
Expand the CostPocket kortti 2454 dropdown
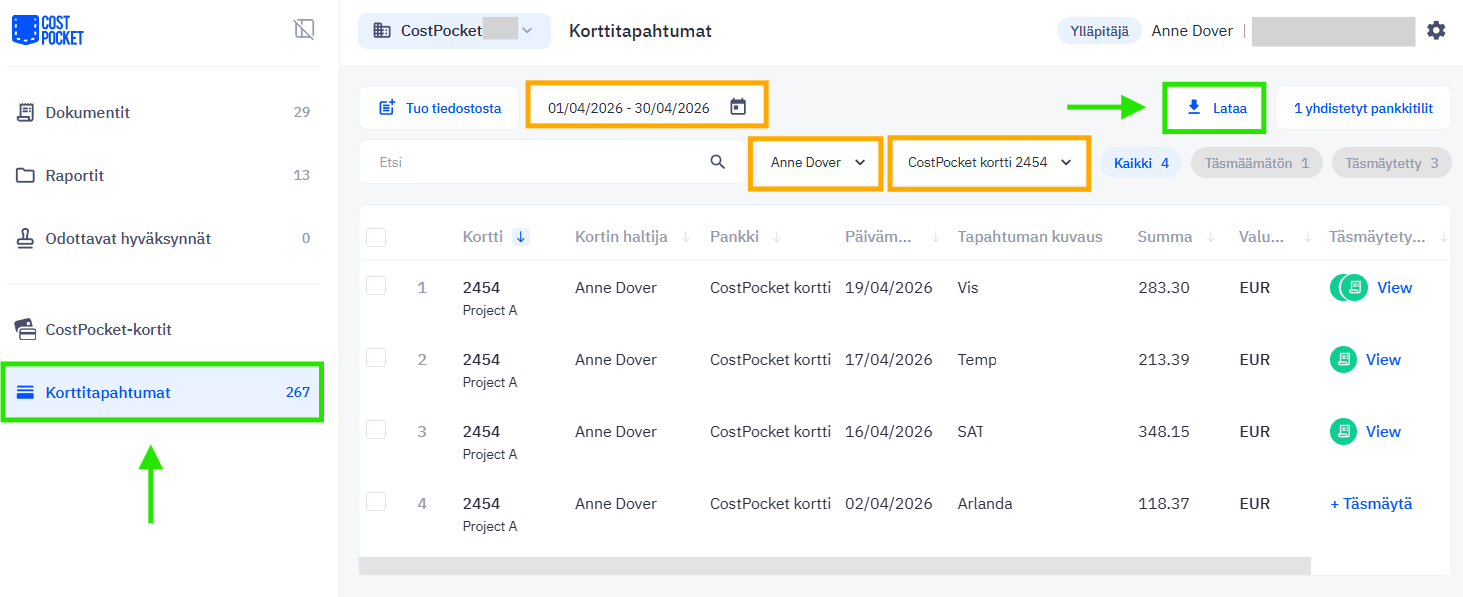click(x=989, y=162)
